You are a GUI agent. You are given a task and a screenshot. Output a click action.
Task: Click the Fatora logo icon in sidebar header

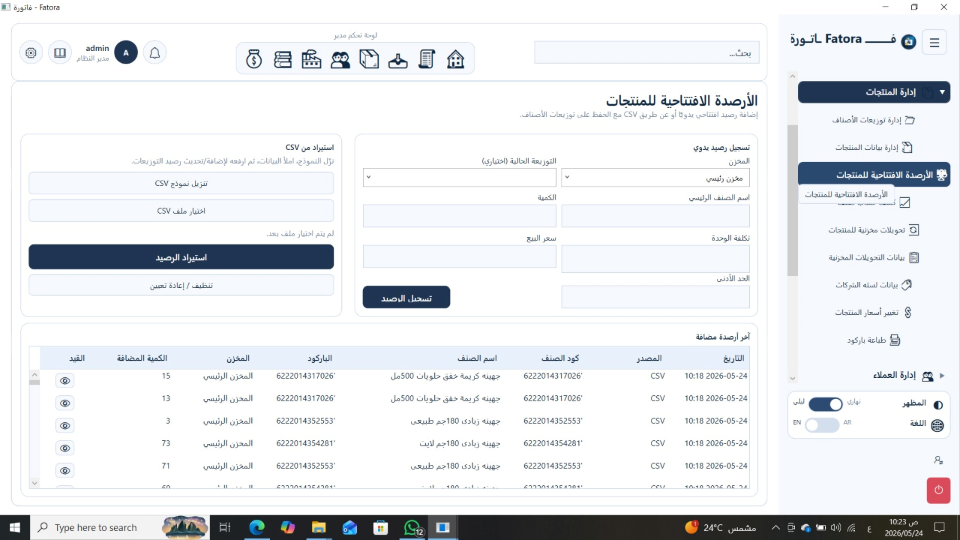909,42
